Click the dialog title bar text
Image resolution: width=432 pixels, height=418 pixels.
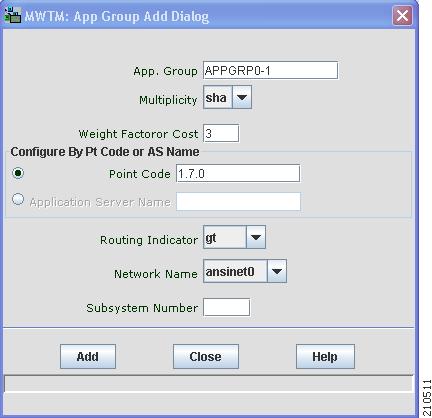coord(117,16)
